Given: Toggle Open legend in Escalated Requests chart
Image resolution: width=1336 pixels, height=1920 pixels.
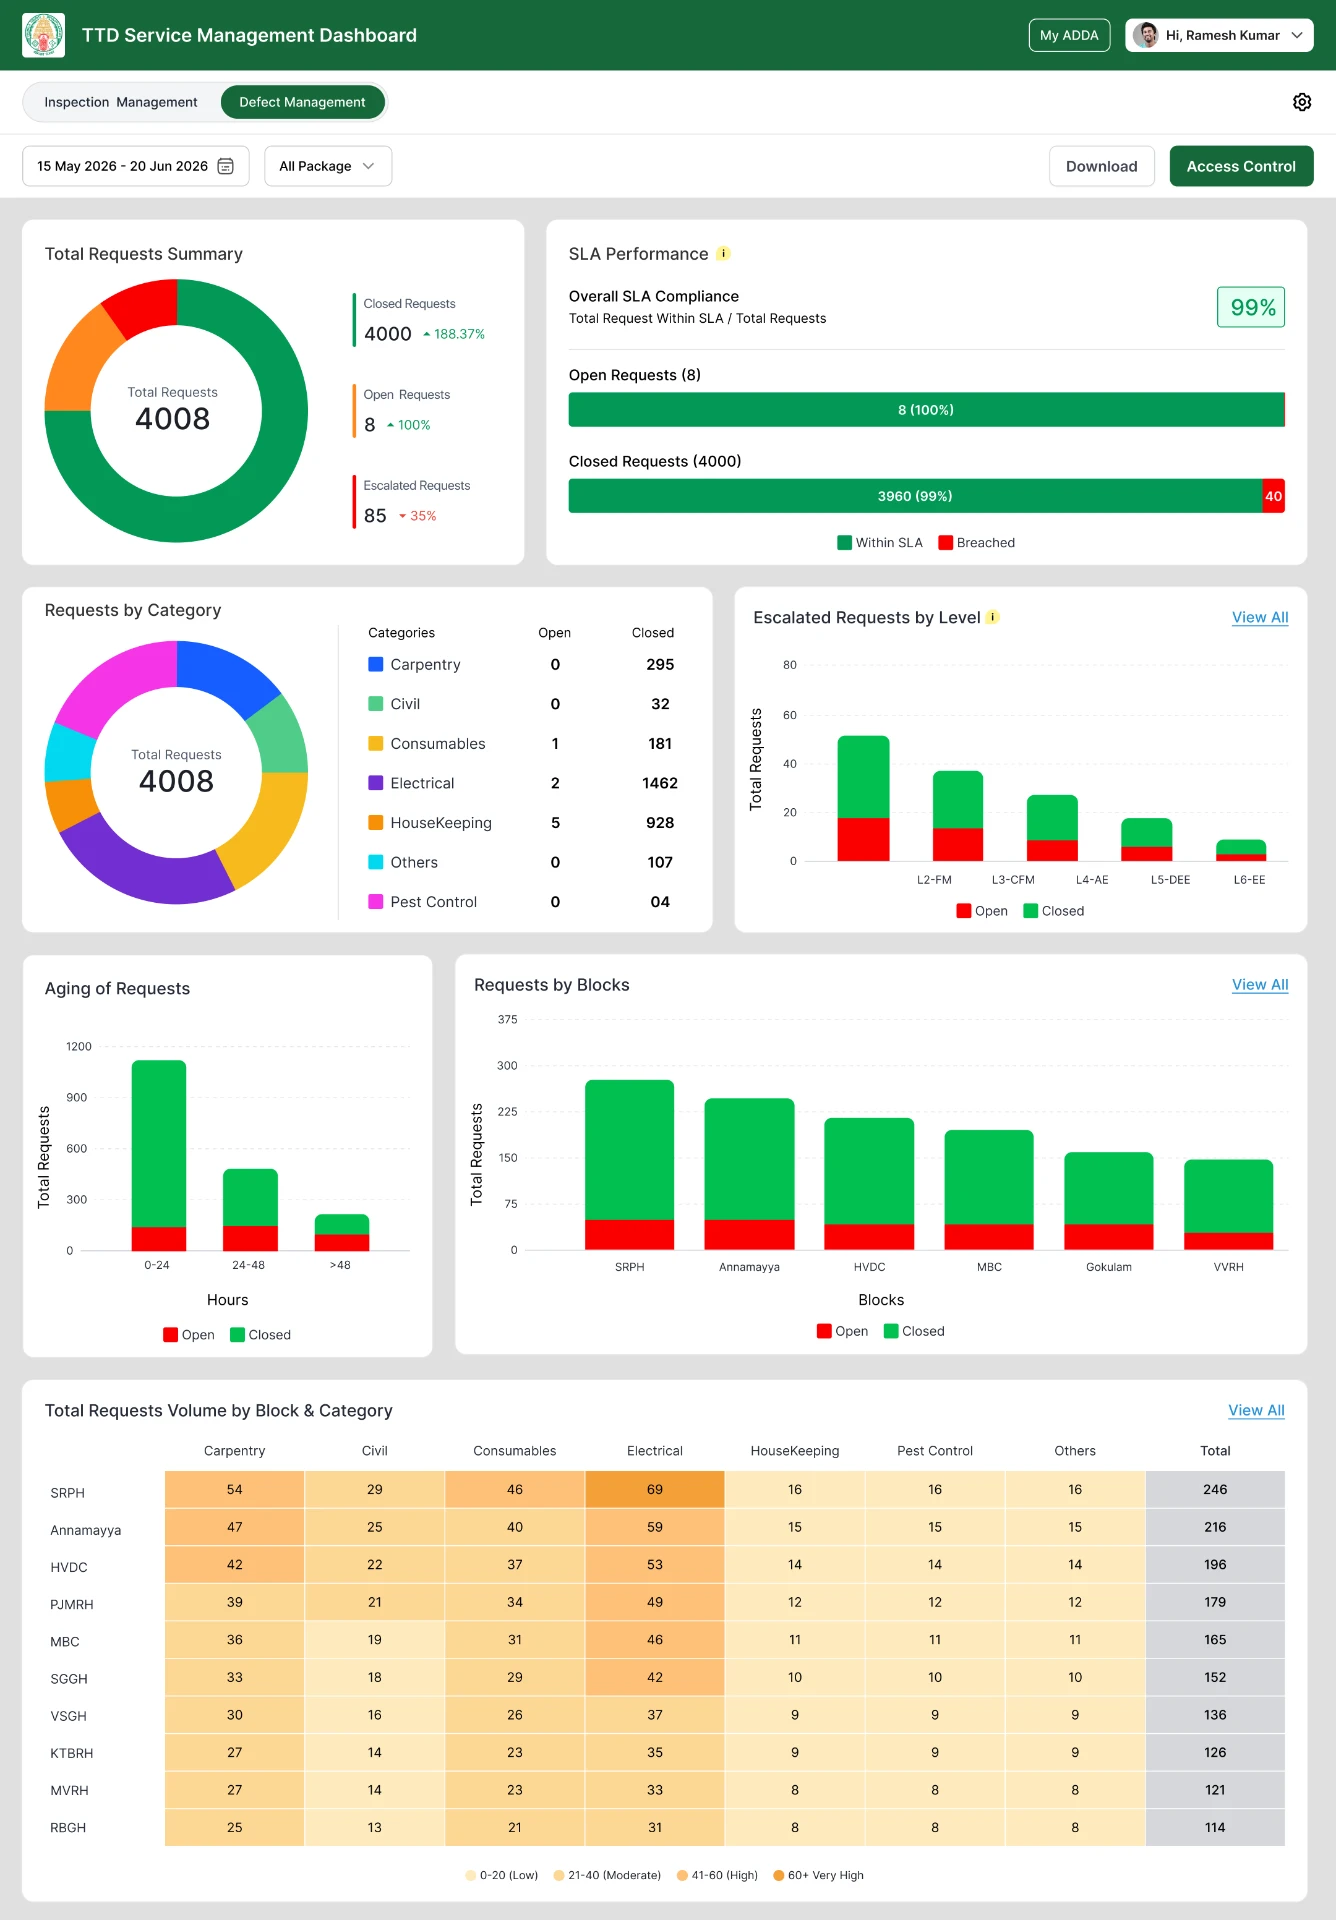Looking at the screenshot, I should tap(982, 911).
